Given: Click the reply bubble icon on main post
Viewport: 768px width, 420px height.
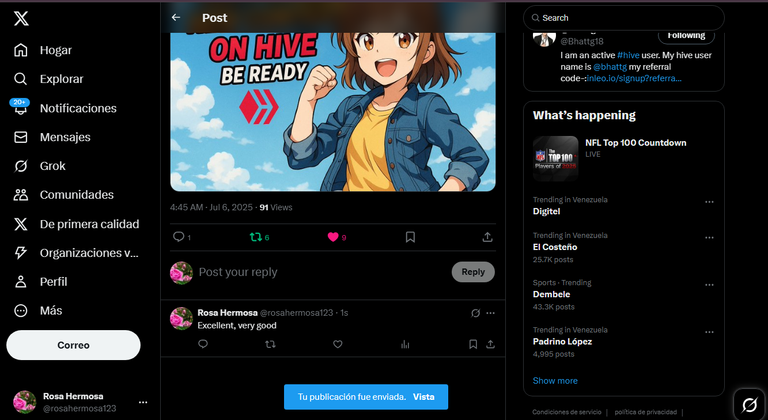Looking at the screenshot, I should point(179,237).
